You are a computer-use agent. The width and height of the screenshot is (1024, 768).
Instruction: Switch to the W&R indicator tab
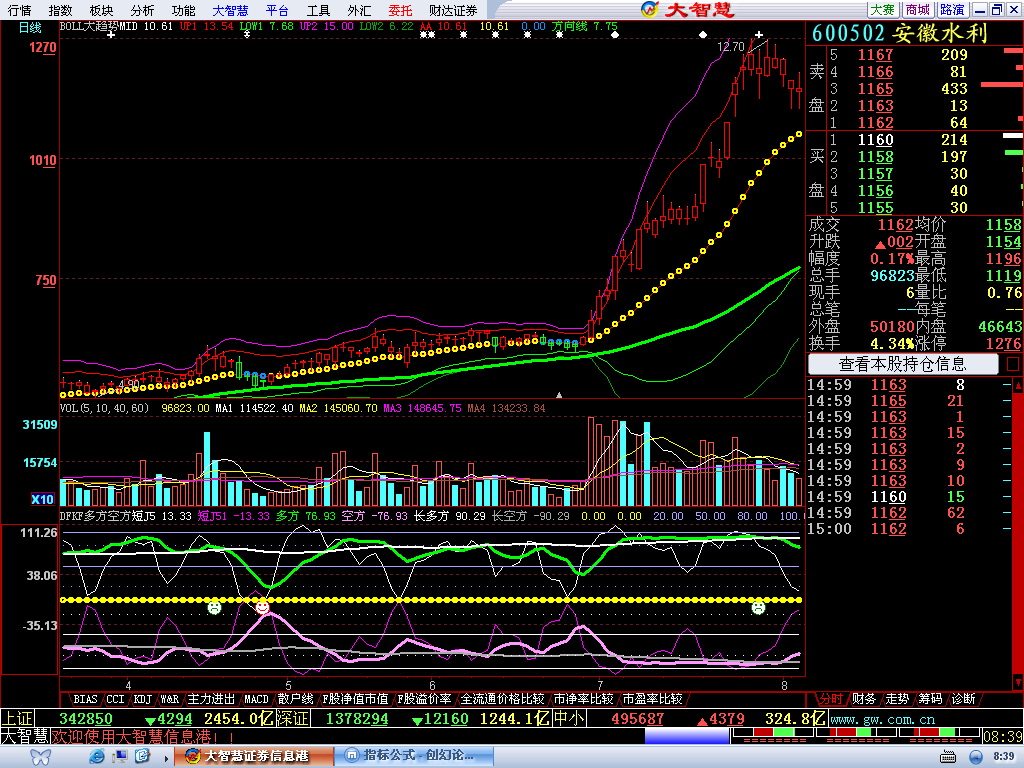click(170, 699)
